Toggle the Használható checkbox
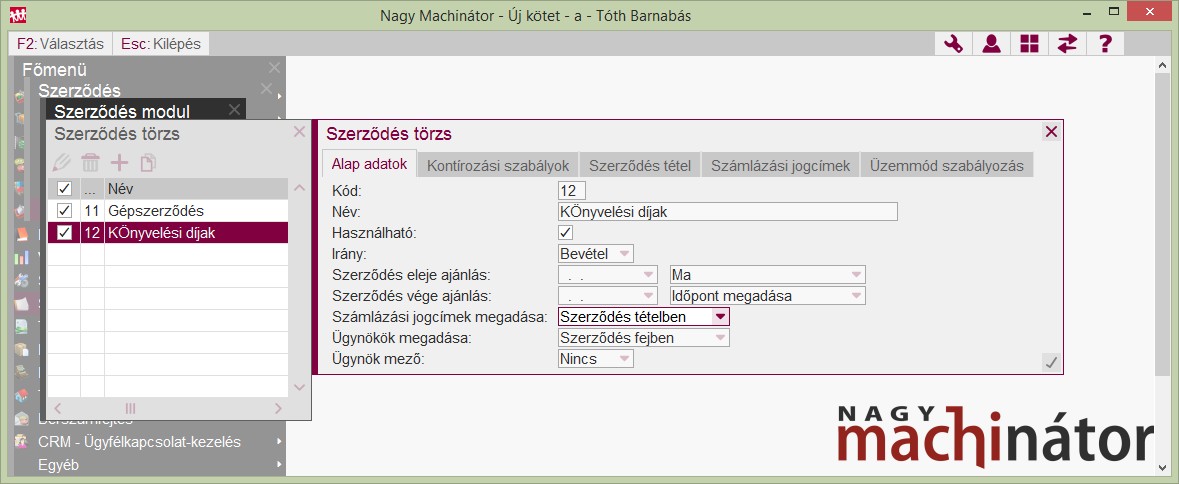 565,232
